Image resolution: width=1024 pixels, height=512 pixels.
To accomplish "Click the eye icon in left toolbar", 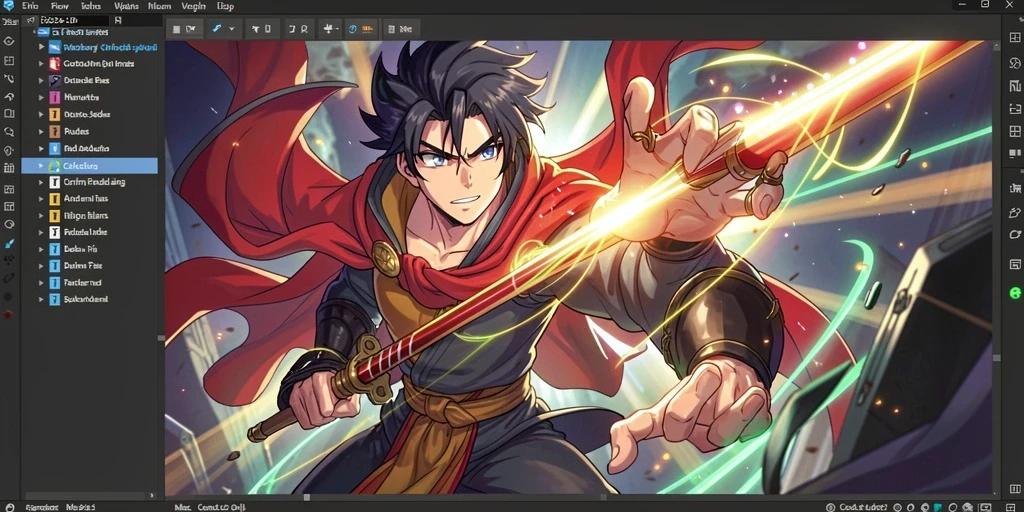I will [x=9, y=41].
